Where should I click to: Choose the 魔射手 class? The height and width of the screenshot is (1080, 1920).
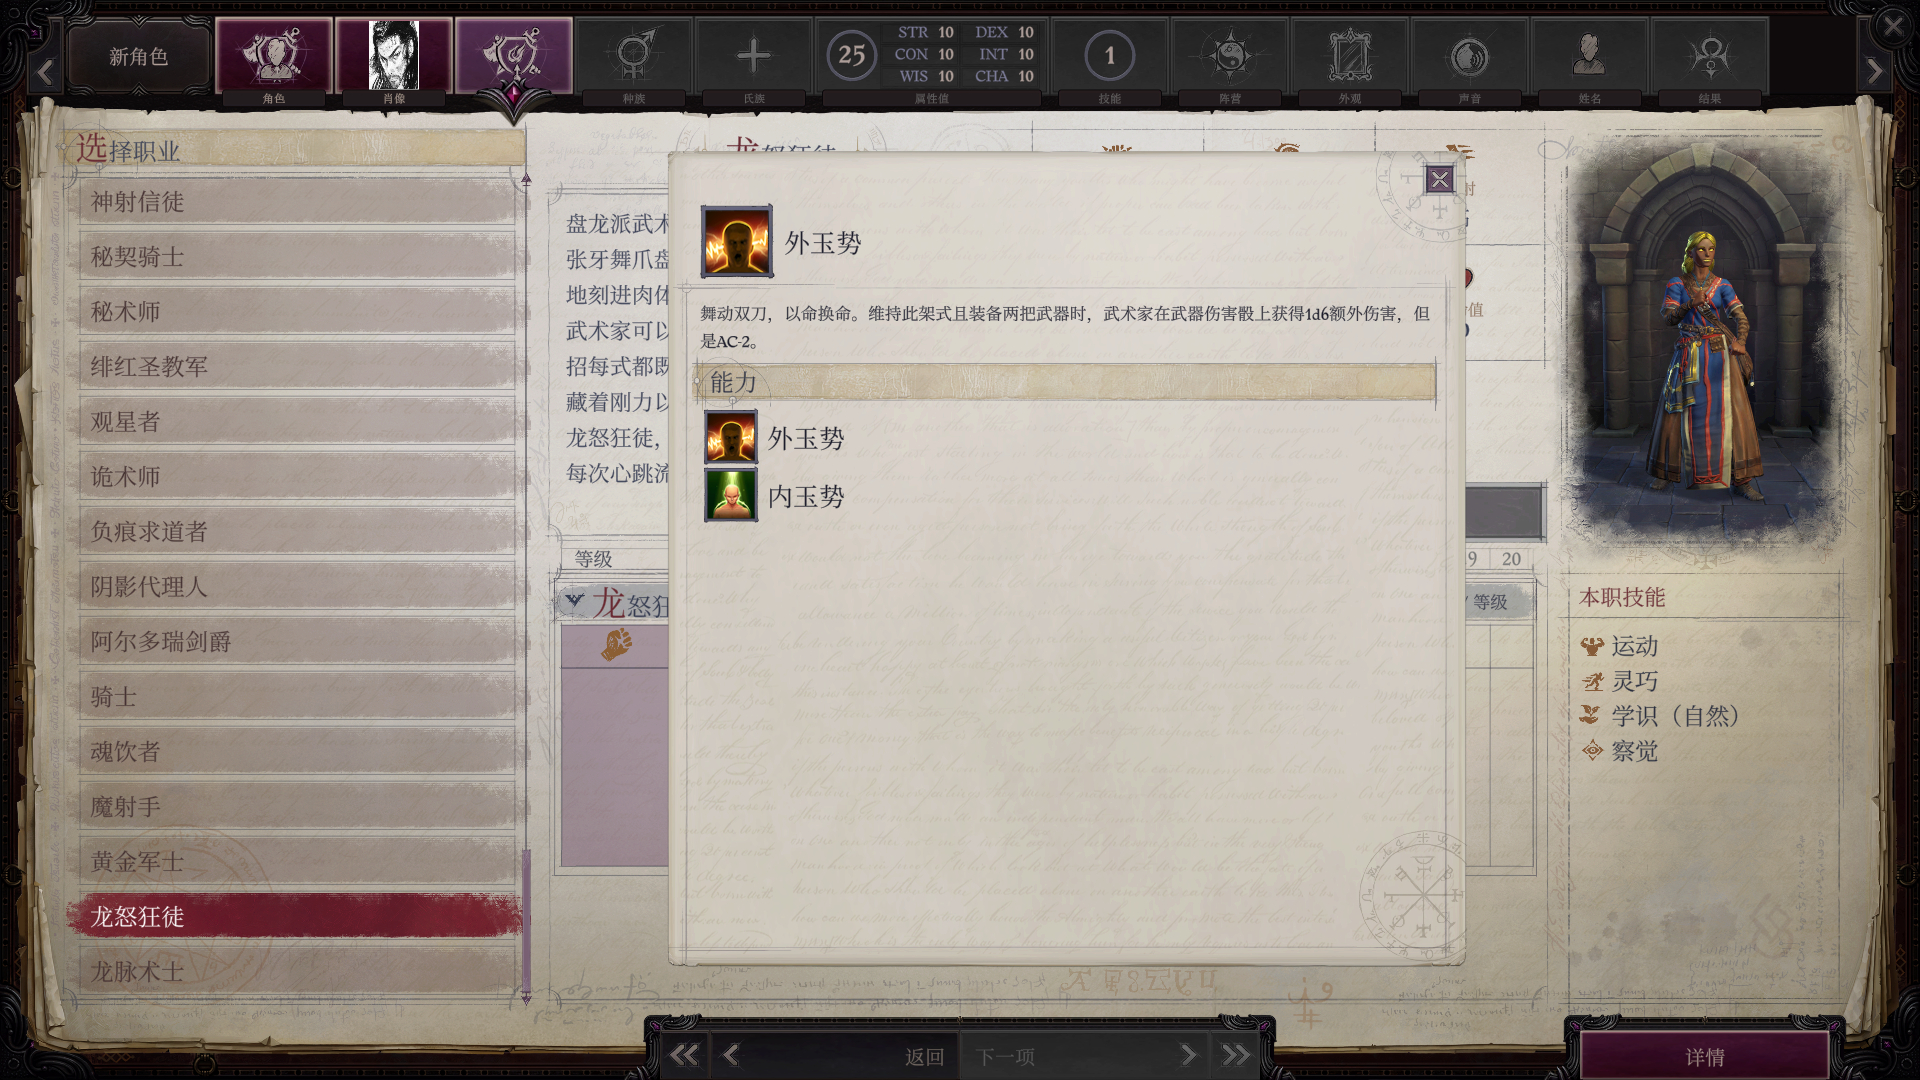tap(298, 807)
